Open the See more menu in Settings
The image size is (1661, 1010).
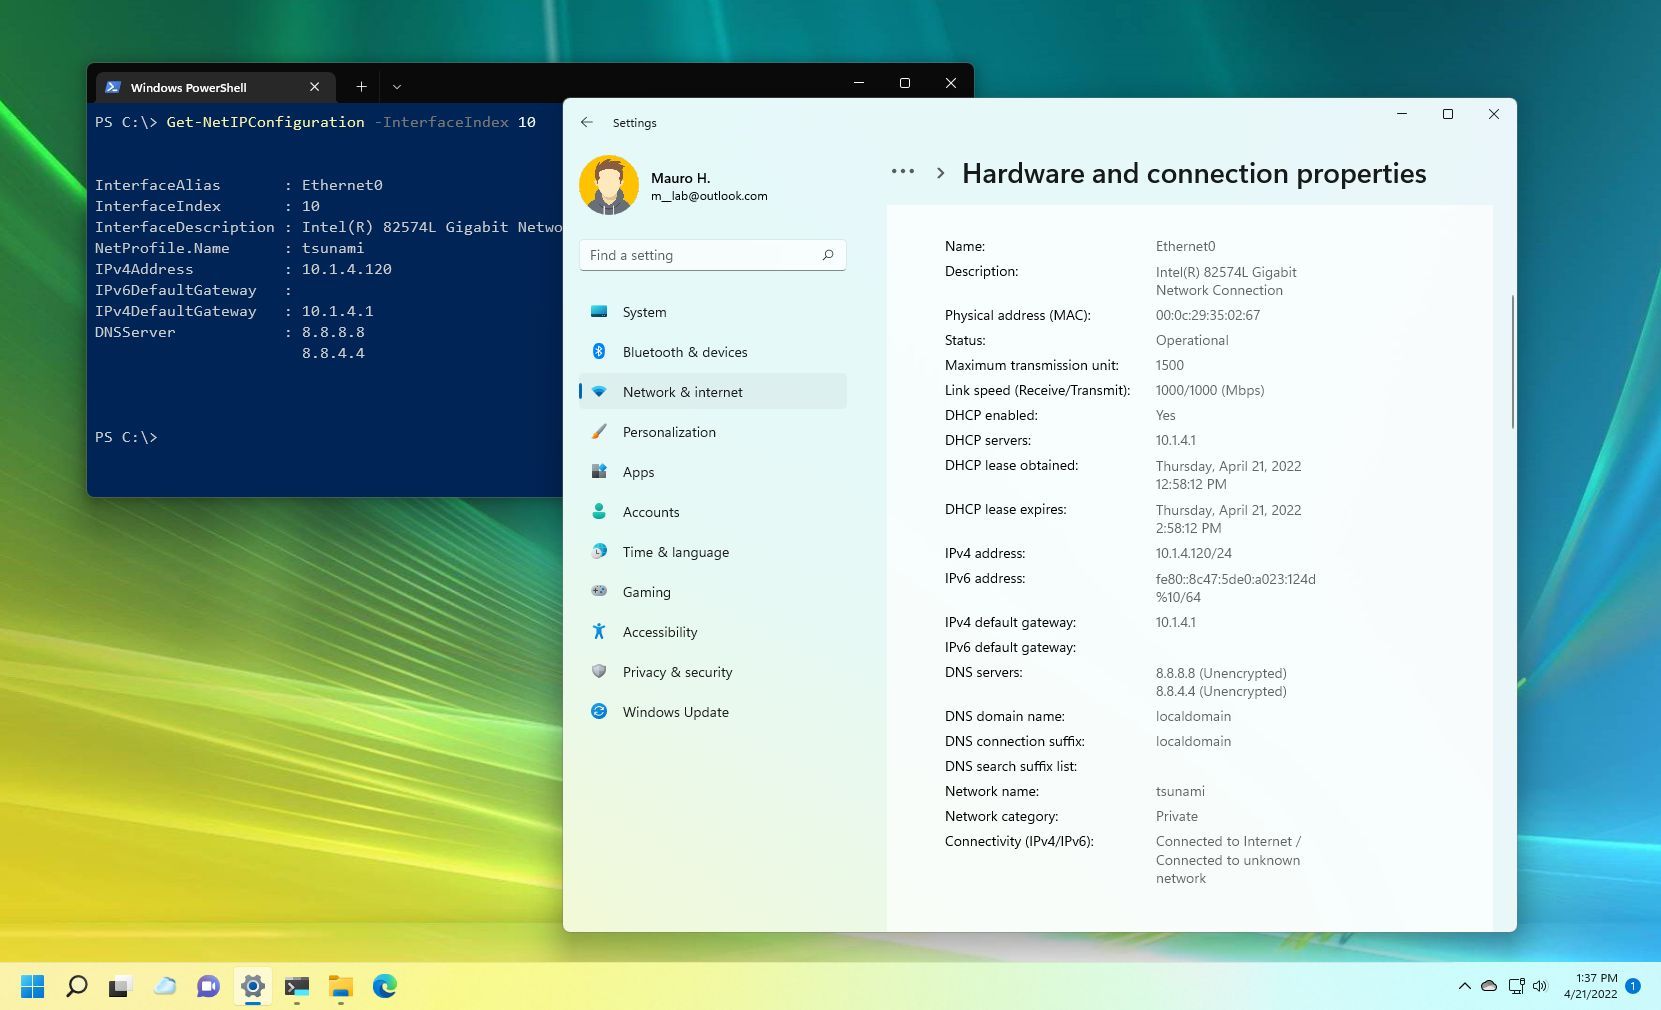[902, 171]
